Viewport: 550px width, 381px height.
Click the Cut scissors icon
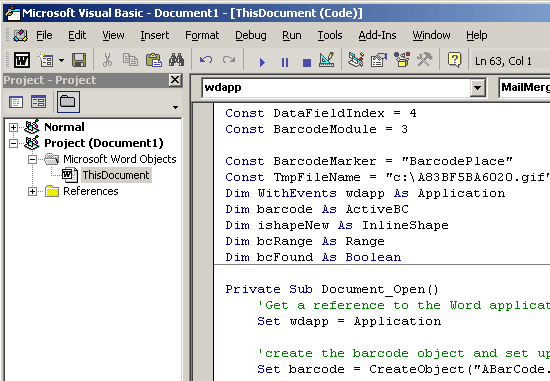coord(107,60)
